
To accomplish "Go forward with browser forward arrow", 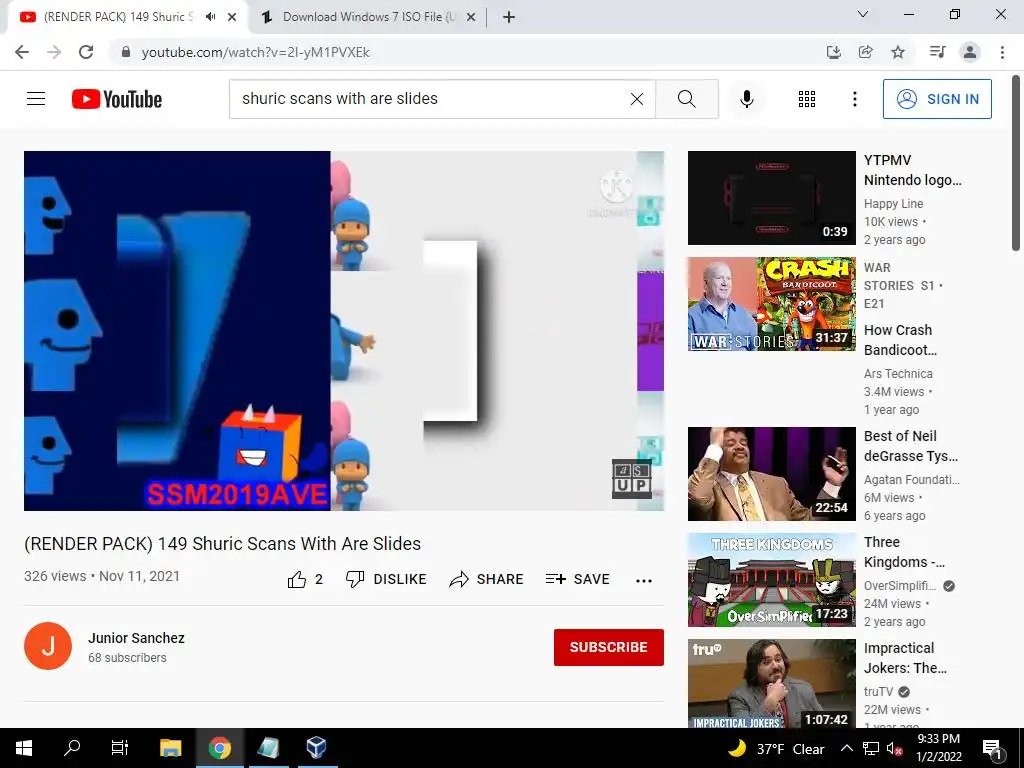I will [54, 52].
